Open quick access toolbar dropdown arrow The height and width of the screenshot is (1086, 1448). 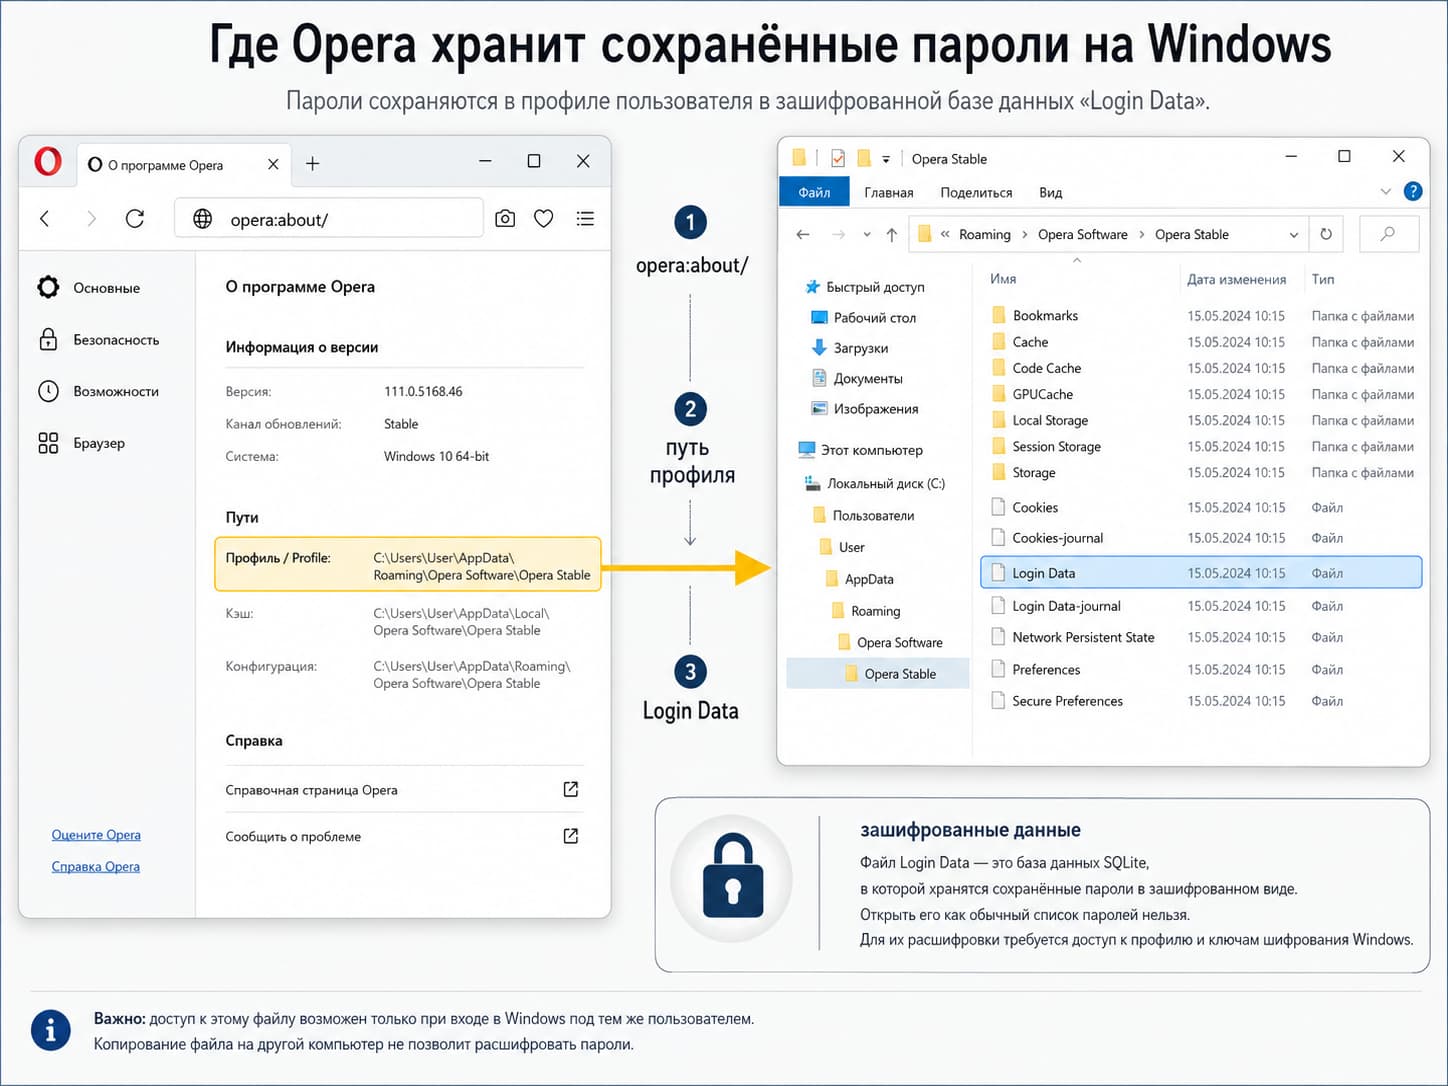[x=886, y=160]
